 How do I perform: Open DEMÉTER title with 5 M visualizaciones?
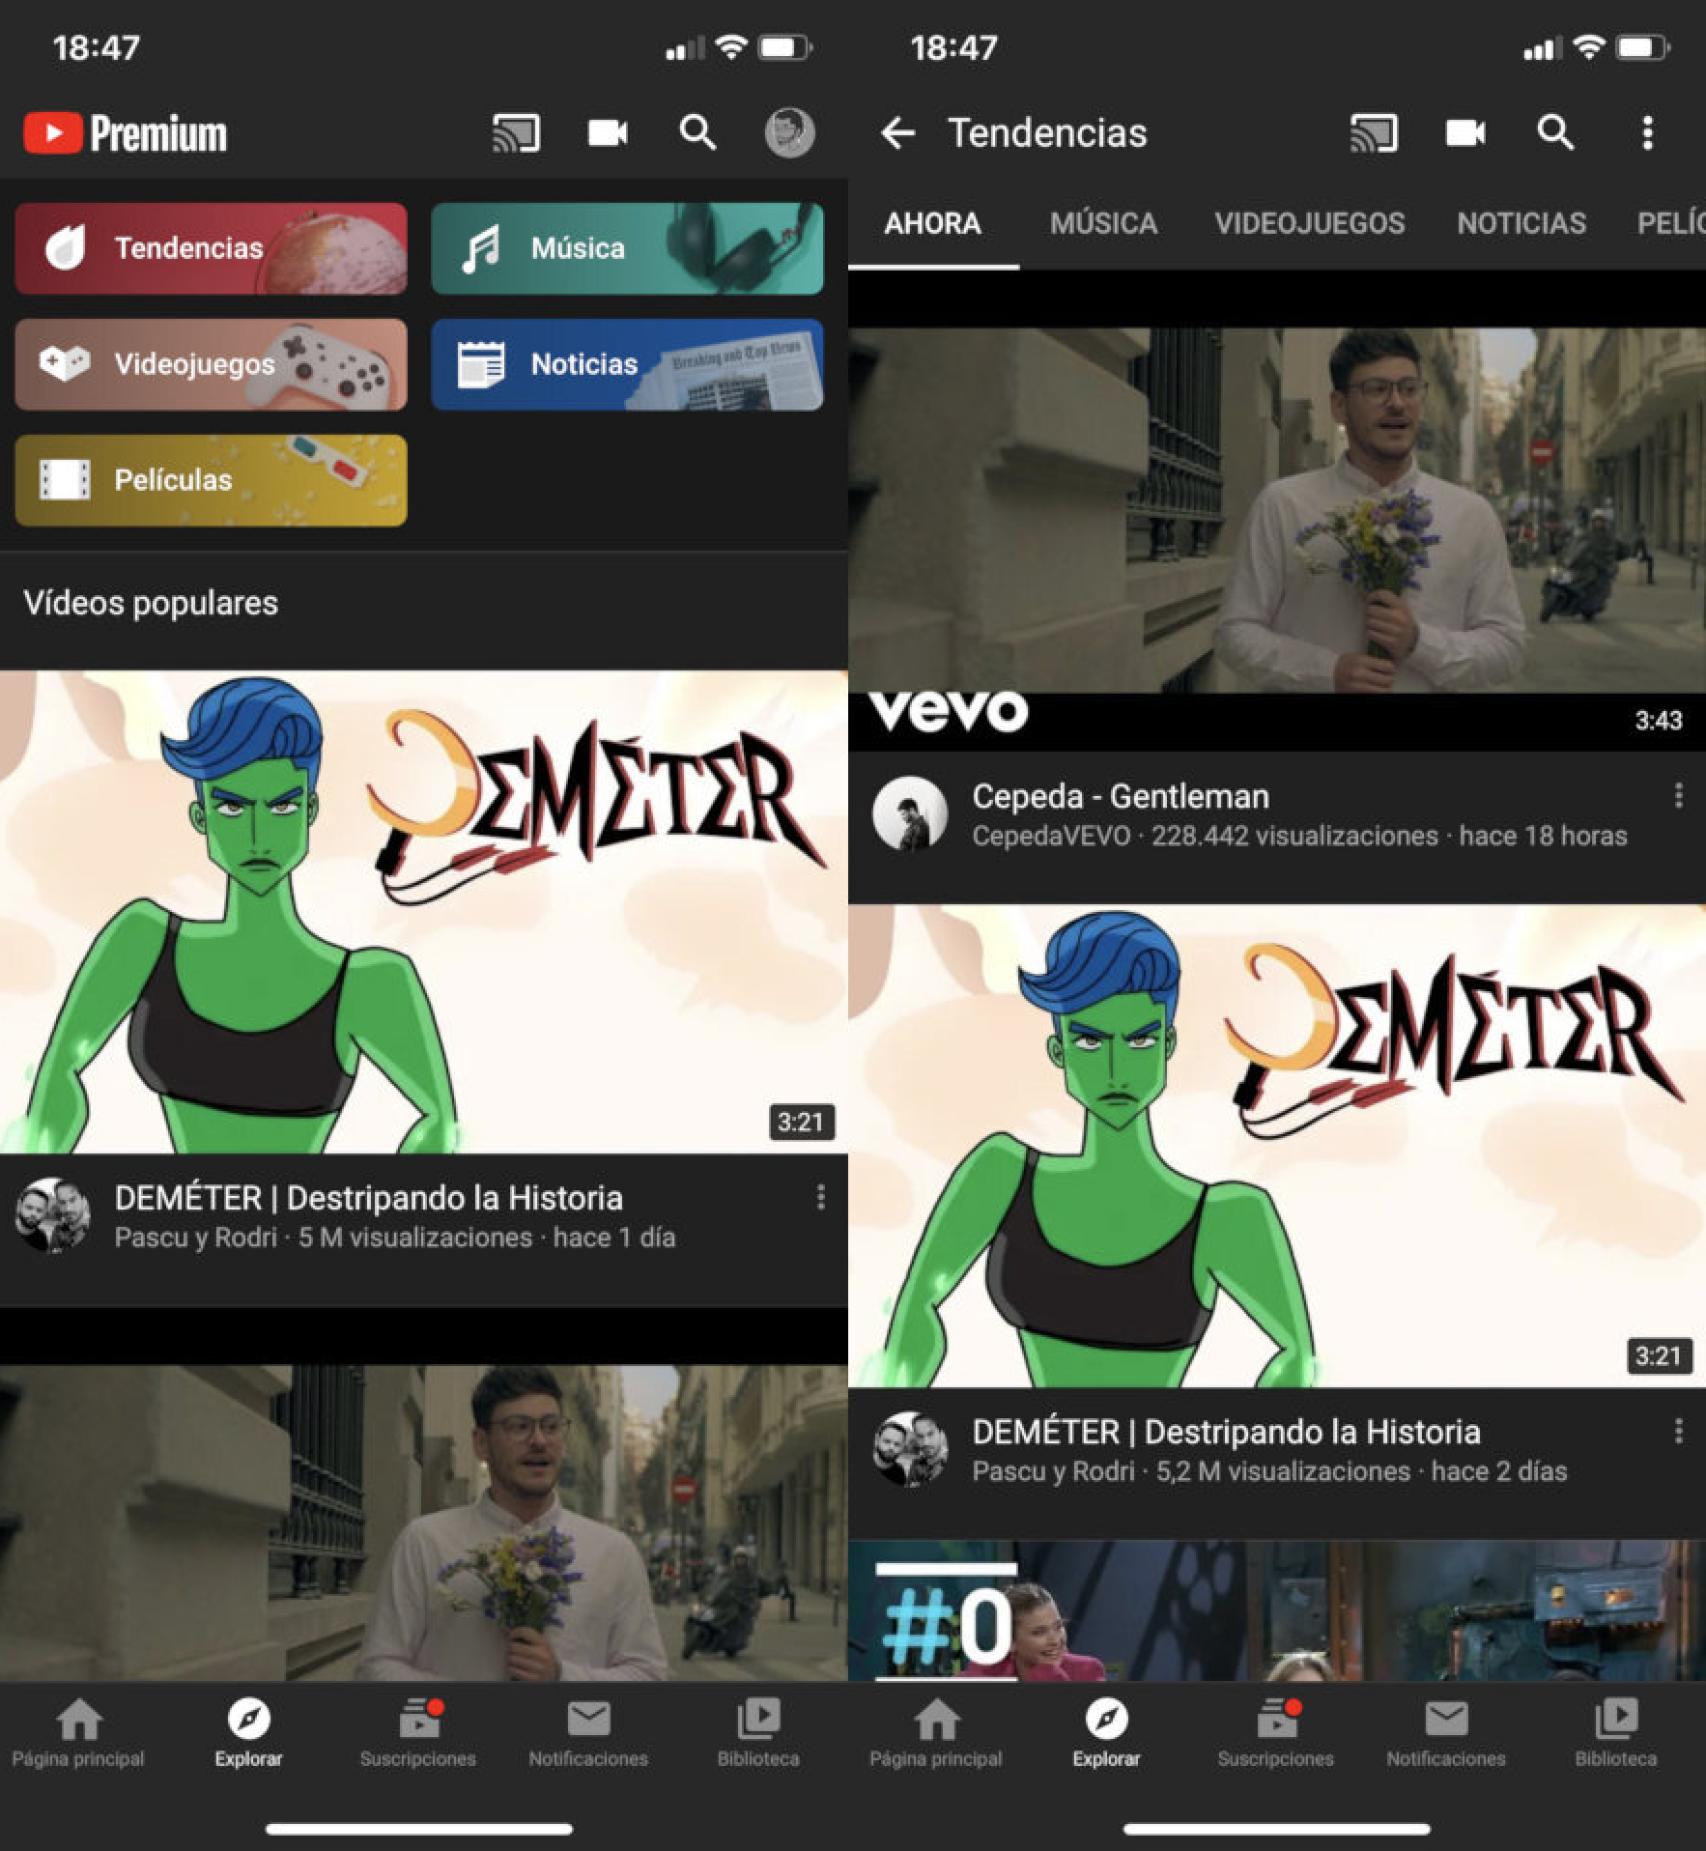pos(368,1197)
